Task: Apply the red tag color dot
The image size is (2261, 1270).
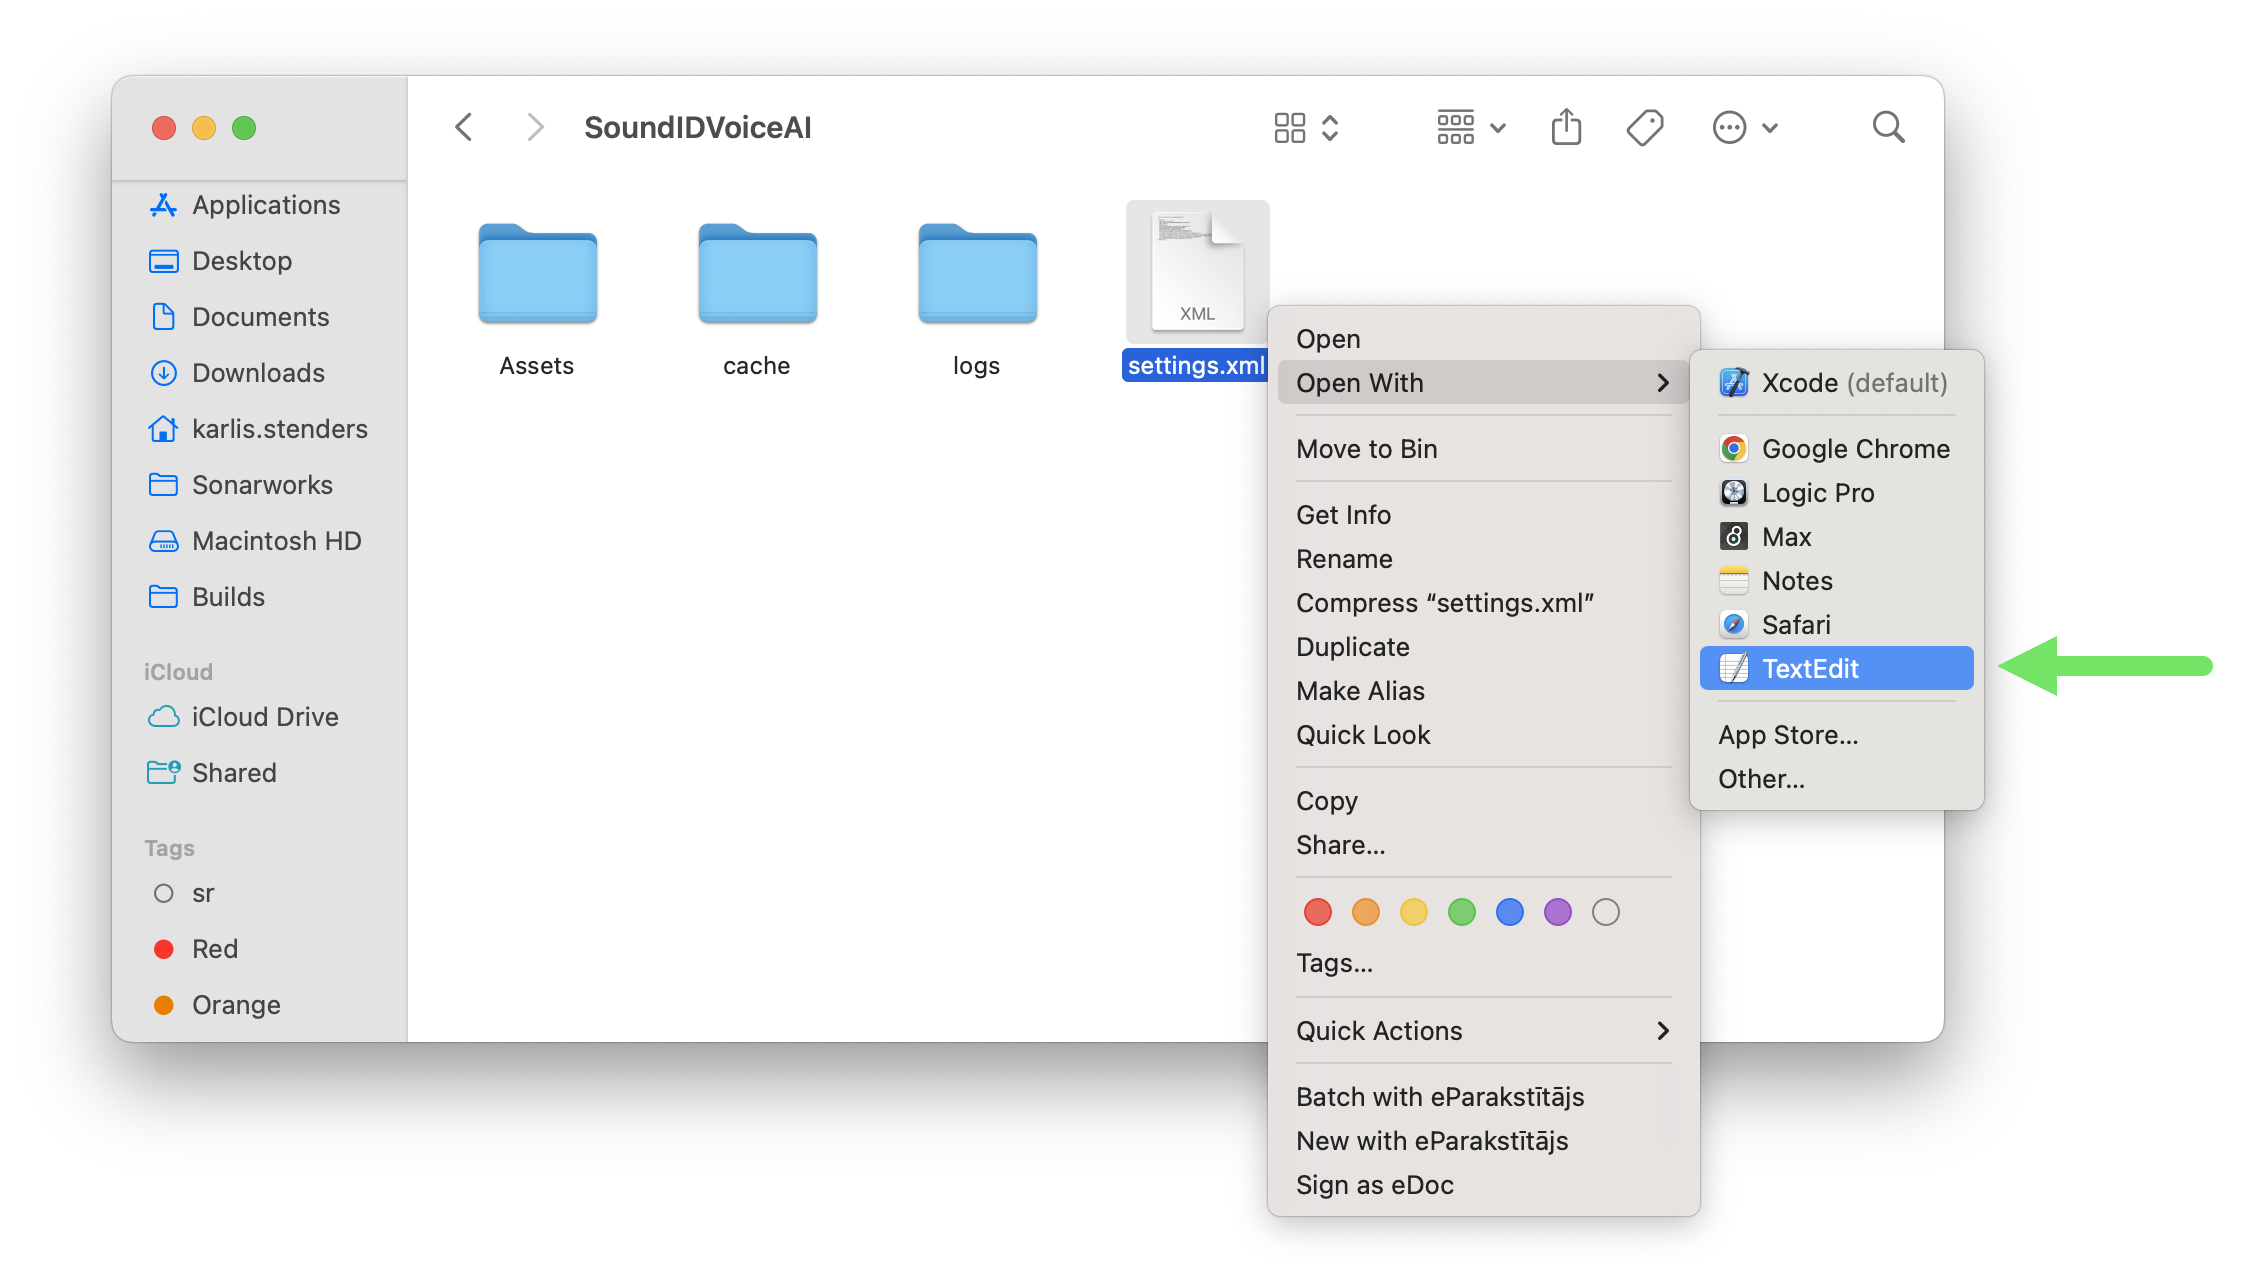Action: point(1318,912)
